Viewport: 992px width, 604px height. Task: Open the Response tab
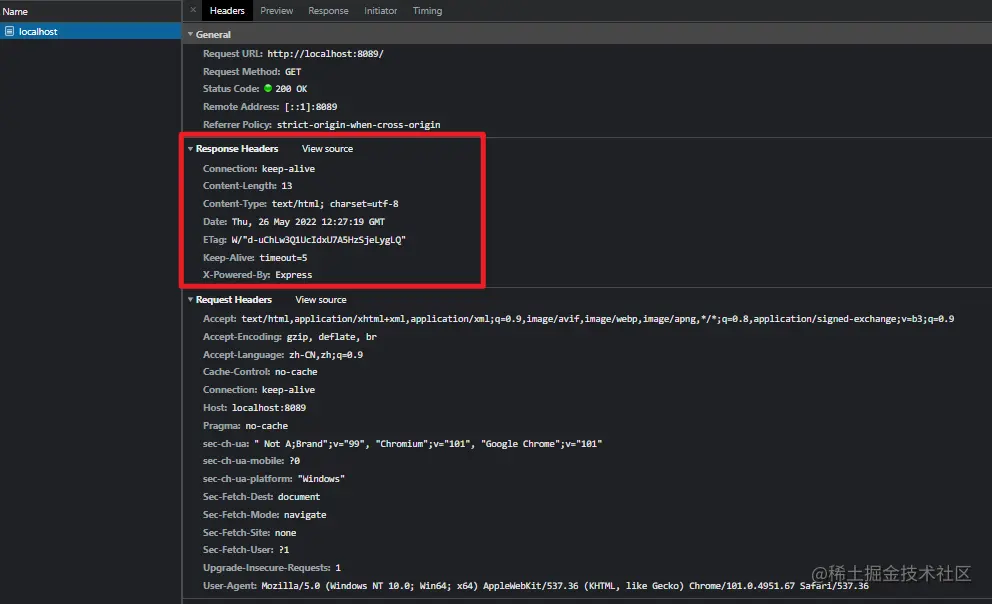(328, 11)
